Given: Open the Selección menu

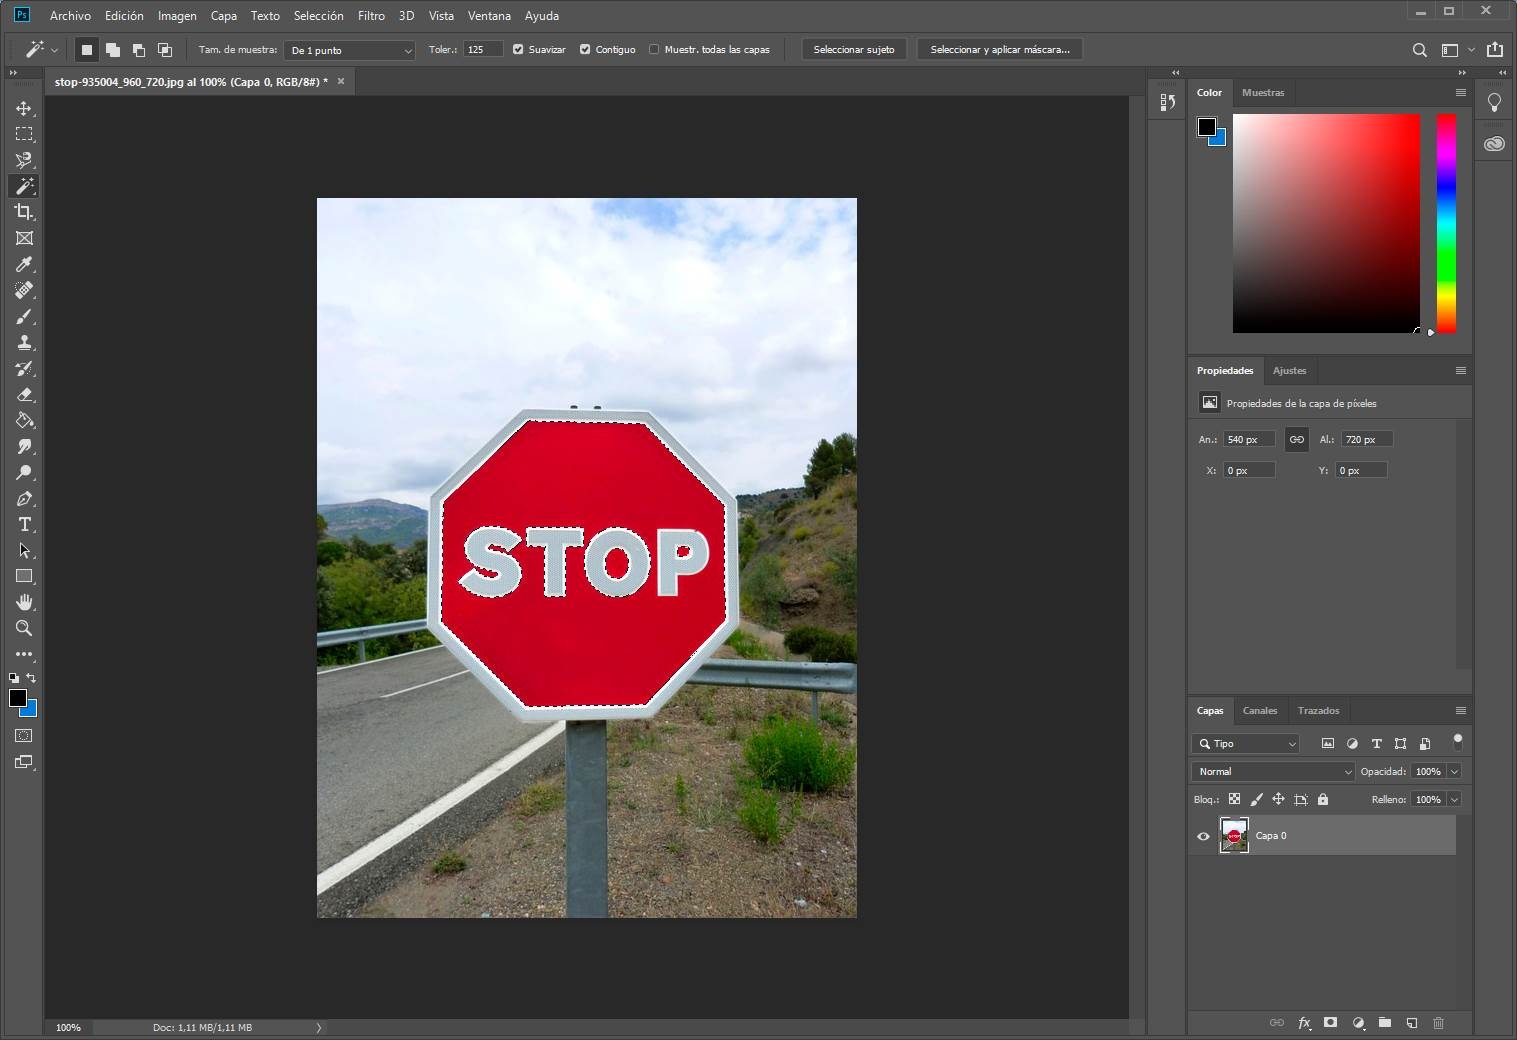Looking at the screenshot, I should [318, 16].
